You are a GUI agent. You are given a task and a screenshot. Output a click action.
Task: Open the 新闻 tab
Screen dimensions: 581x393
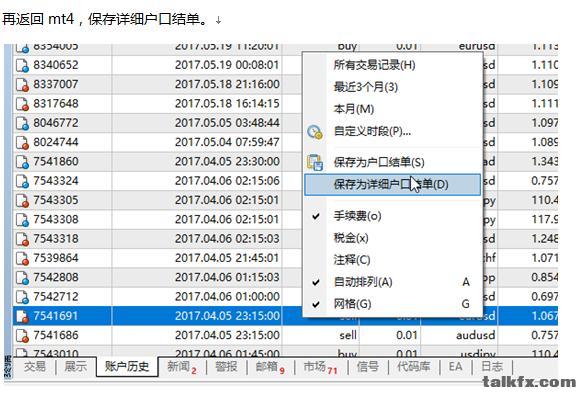[x=182, y=367]
